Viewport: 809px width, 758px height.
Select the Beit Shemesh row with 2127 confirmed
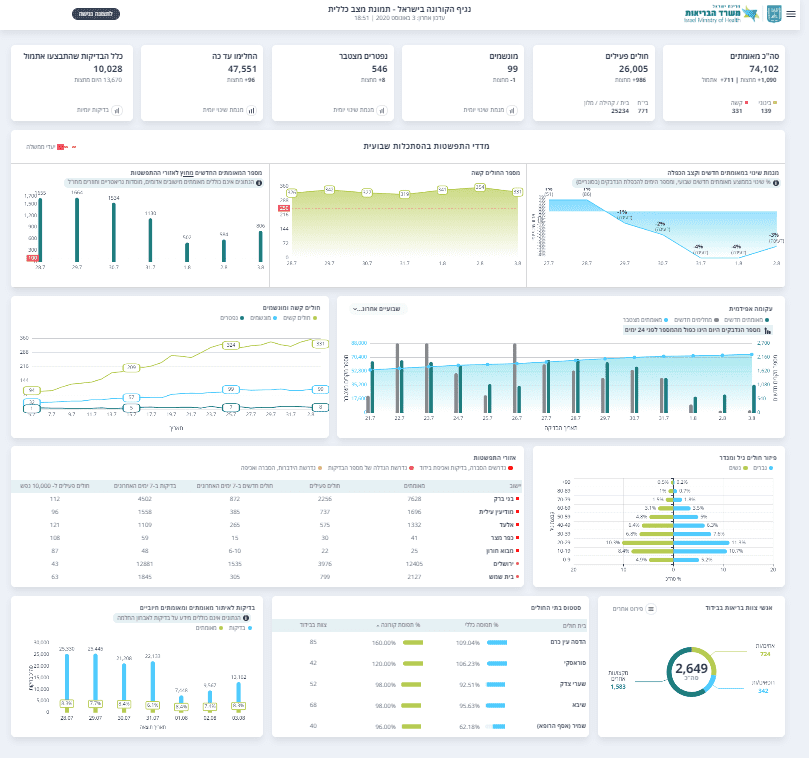(267, 577)
